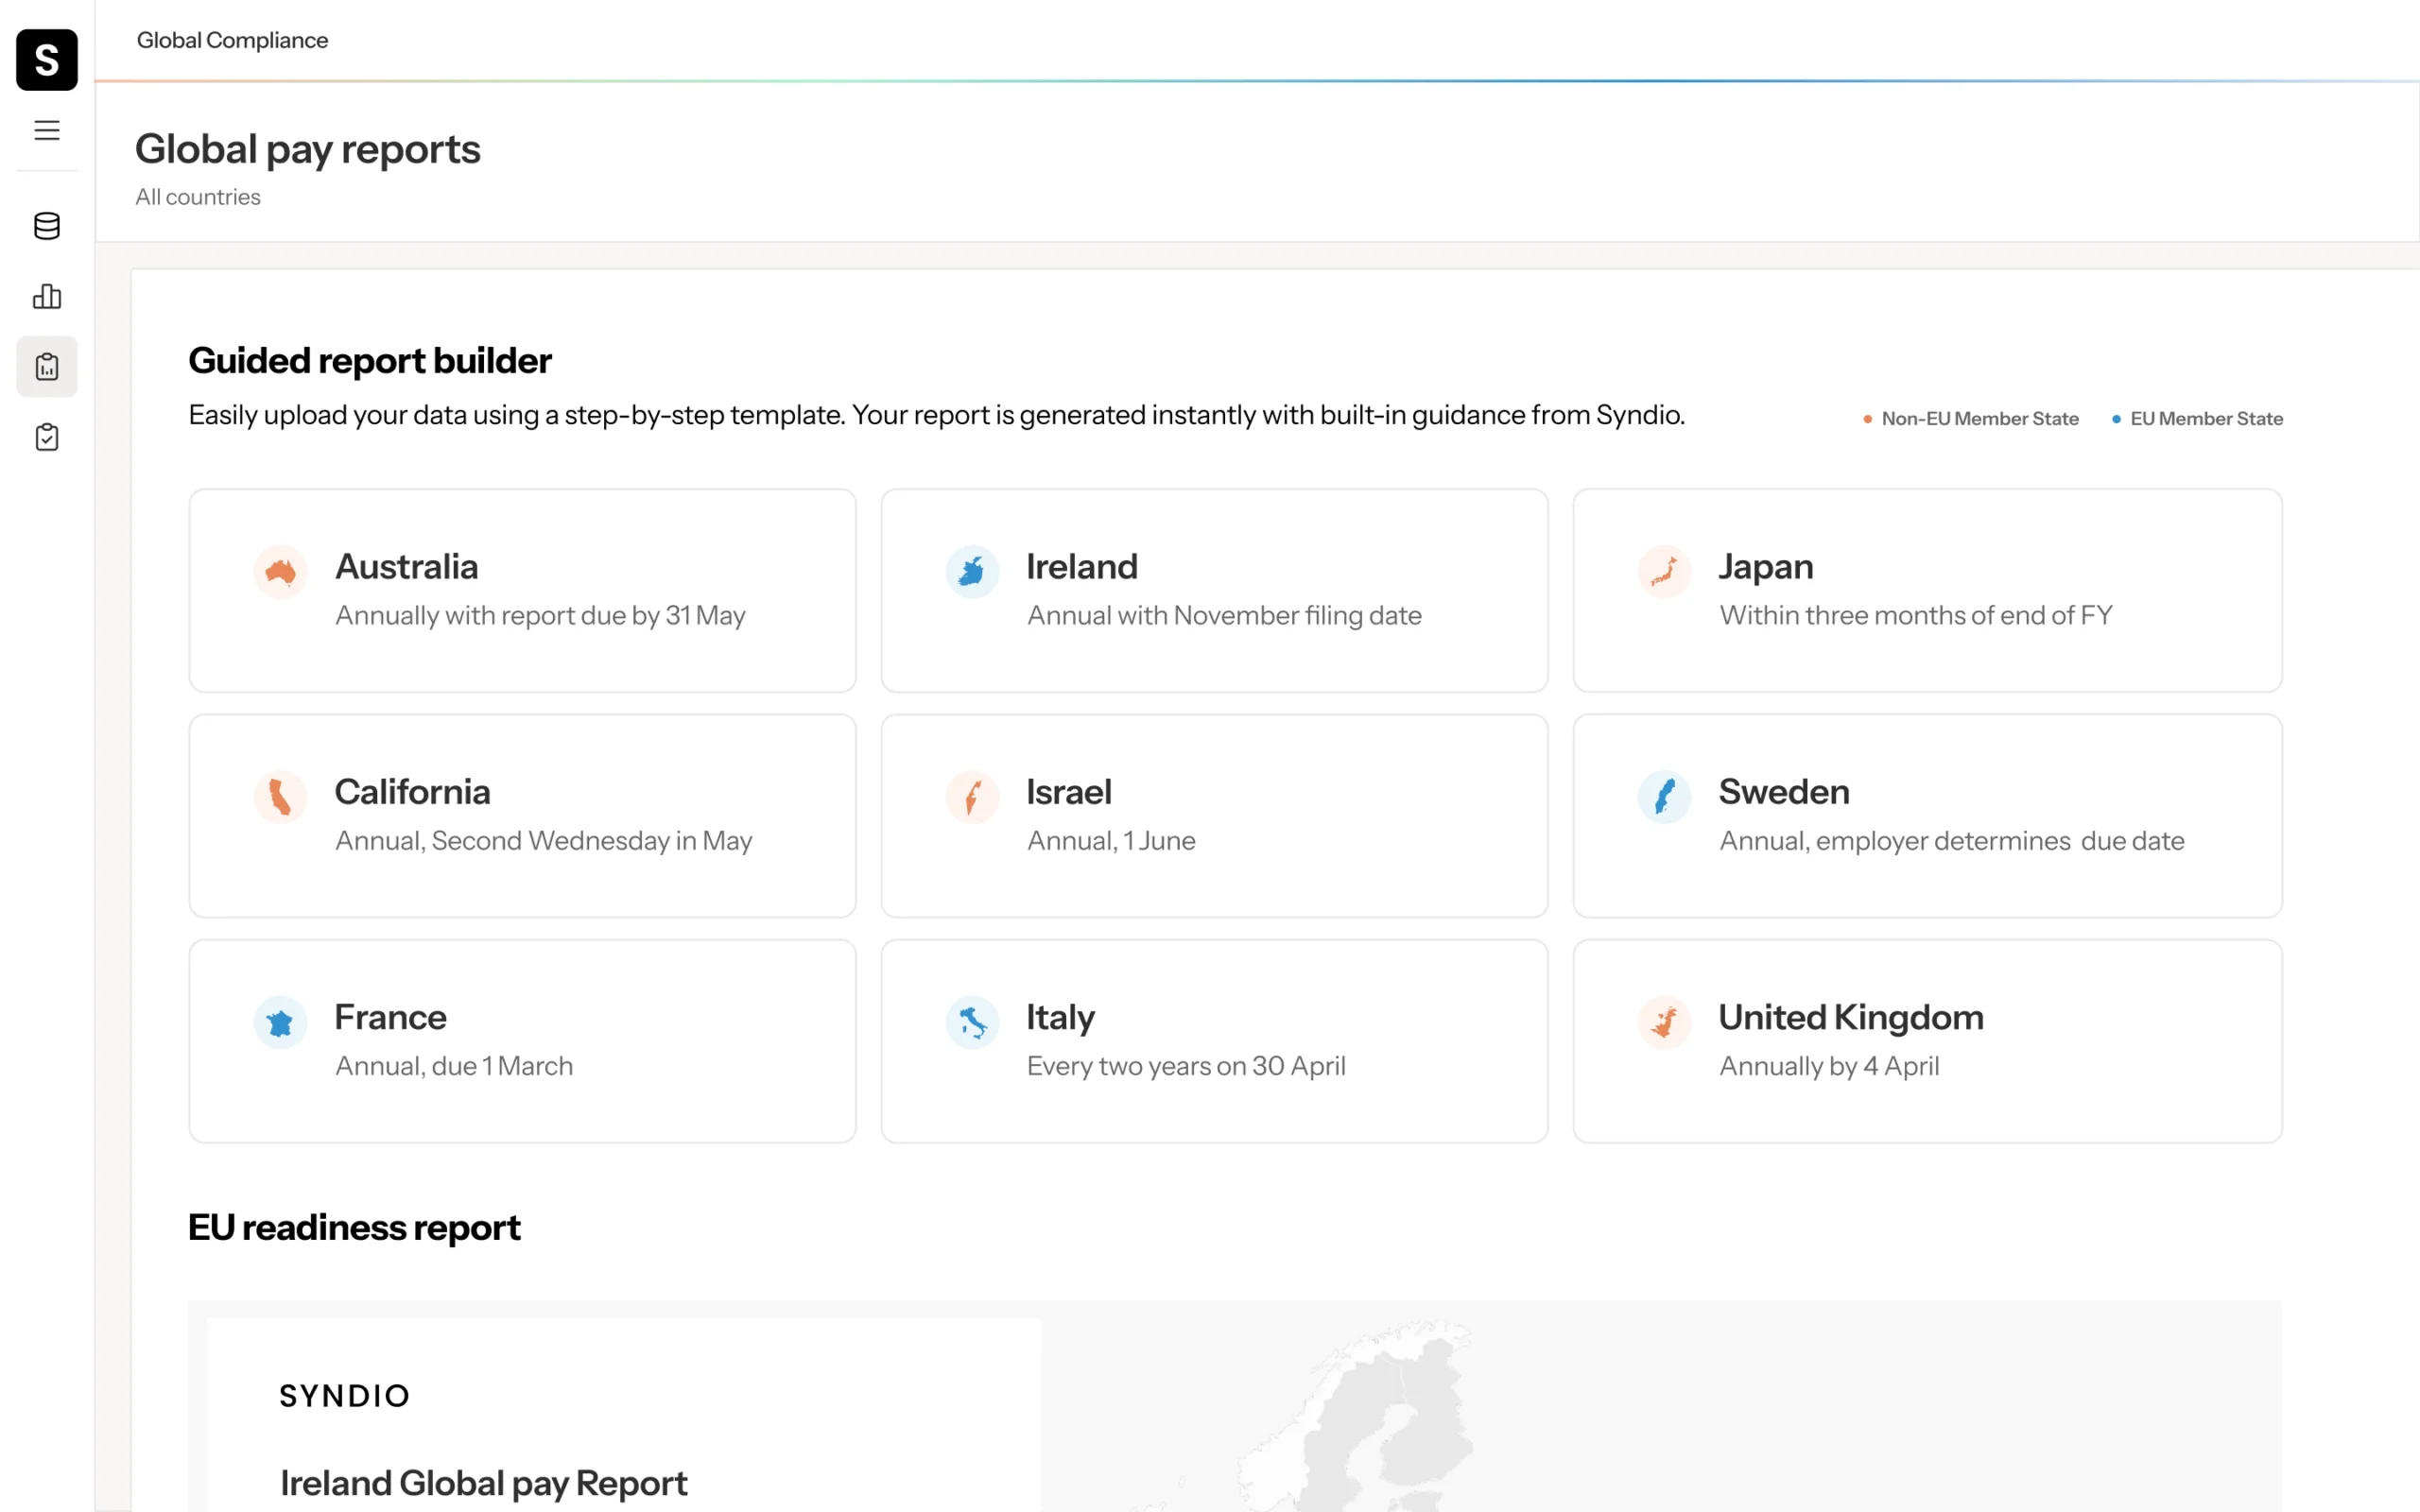This screenshot has height=1512, width=2420.
Task: Click the Australia map icon
Action: click(281, 572)
